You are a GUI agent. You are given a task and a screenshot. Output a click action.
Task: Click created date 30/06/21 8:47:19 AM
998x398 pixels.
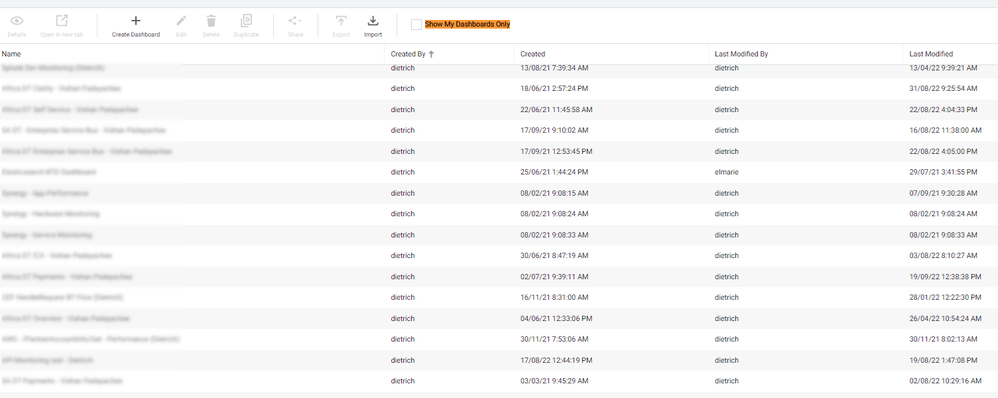tap(554, 255)
